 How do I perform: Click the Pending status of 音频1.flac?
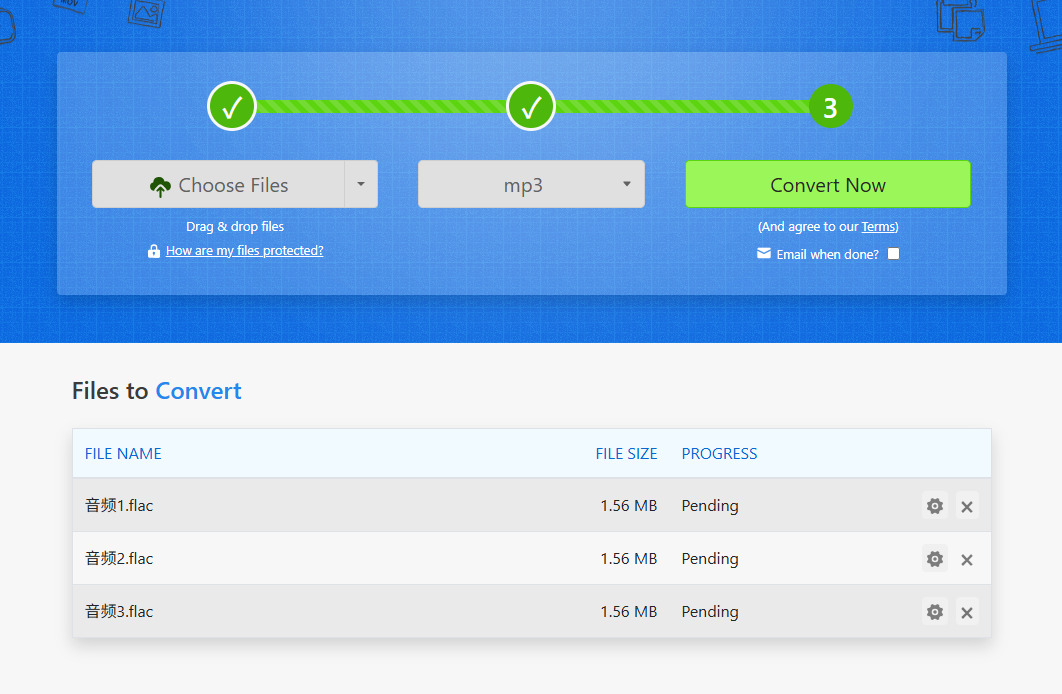click(x=710, y=506)
